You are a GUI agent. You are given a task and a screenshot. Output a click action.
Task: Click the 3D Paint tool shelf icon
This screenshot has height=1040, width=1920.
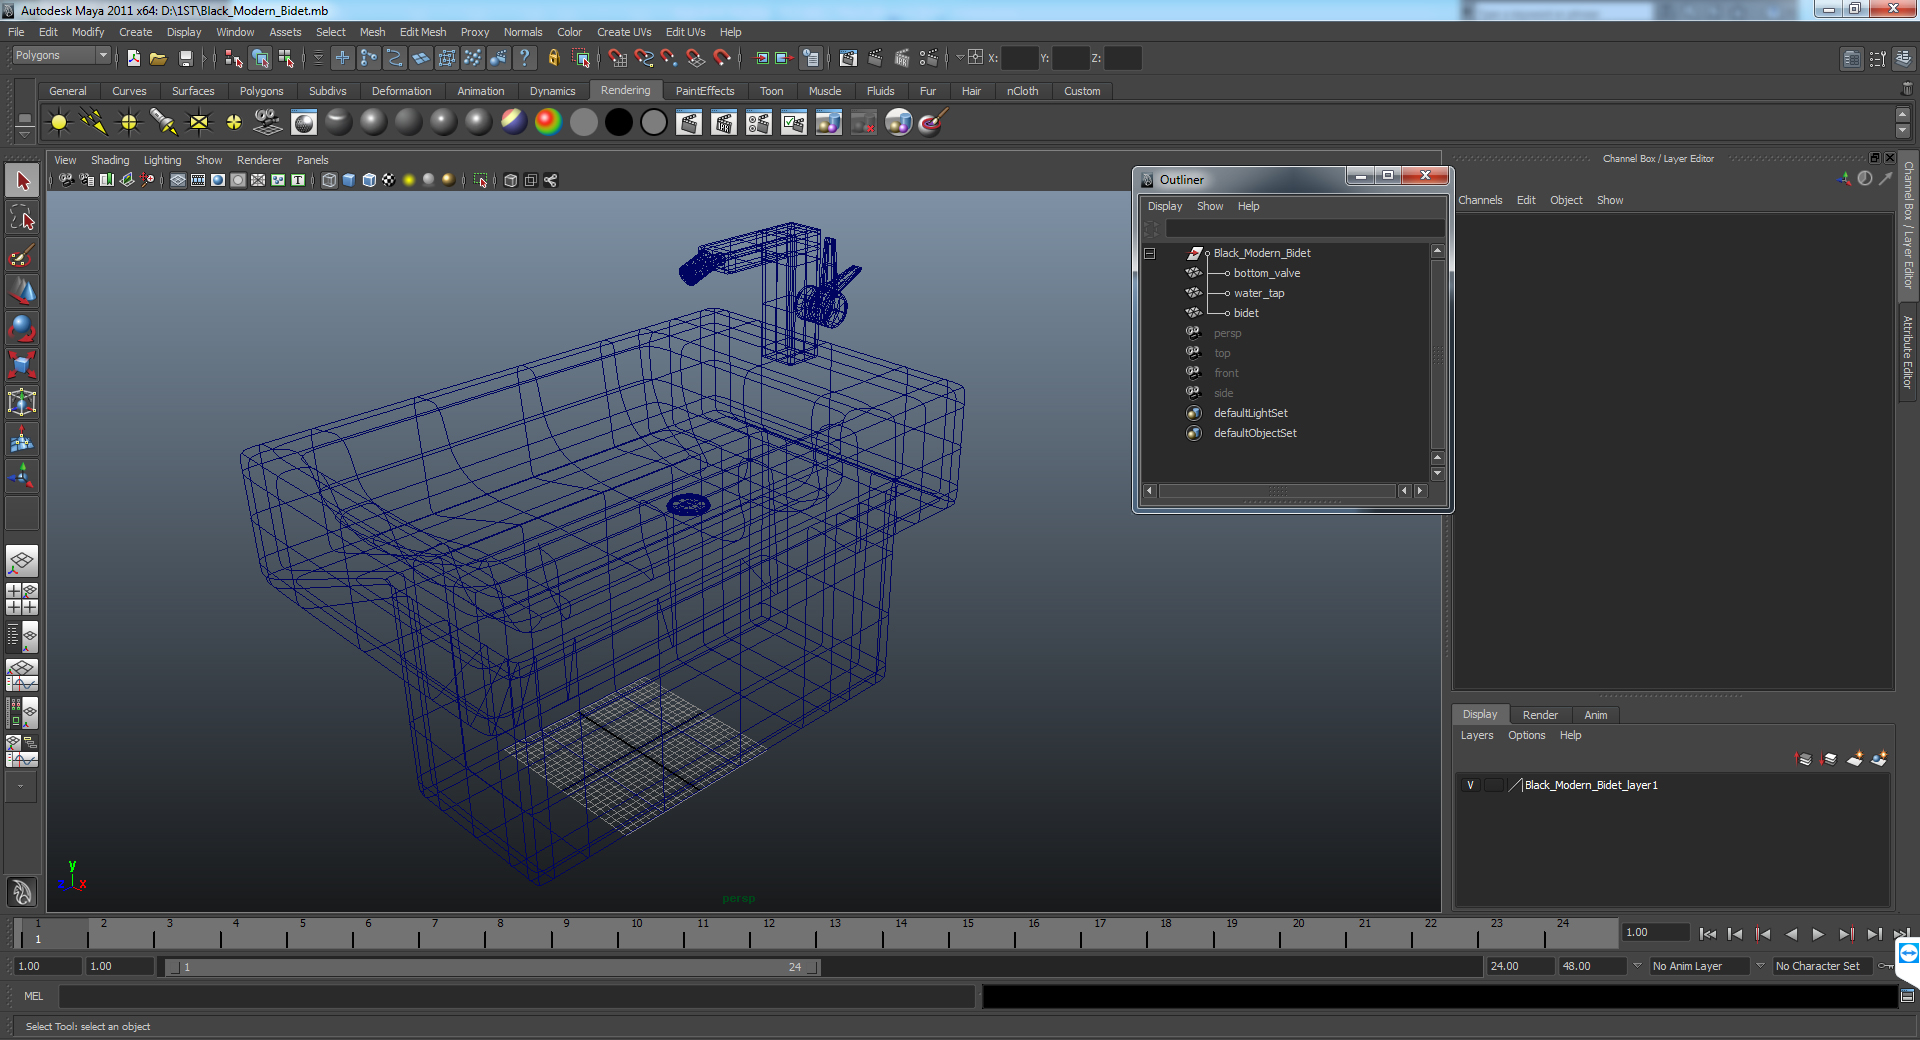point(933,123)
